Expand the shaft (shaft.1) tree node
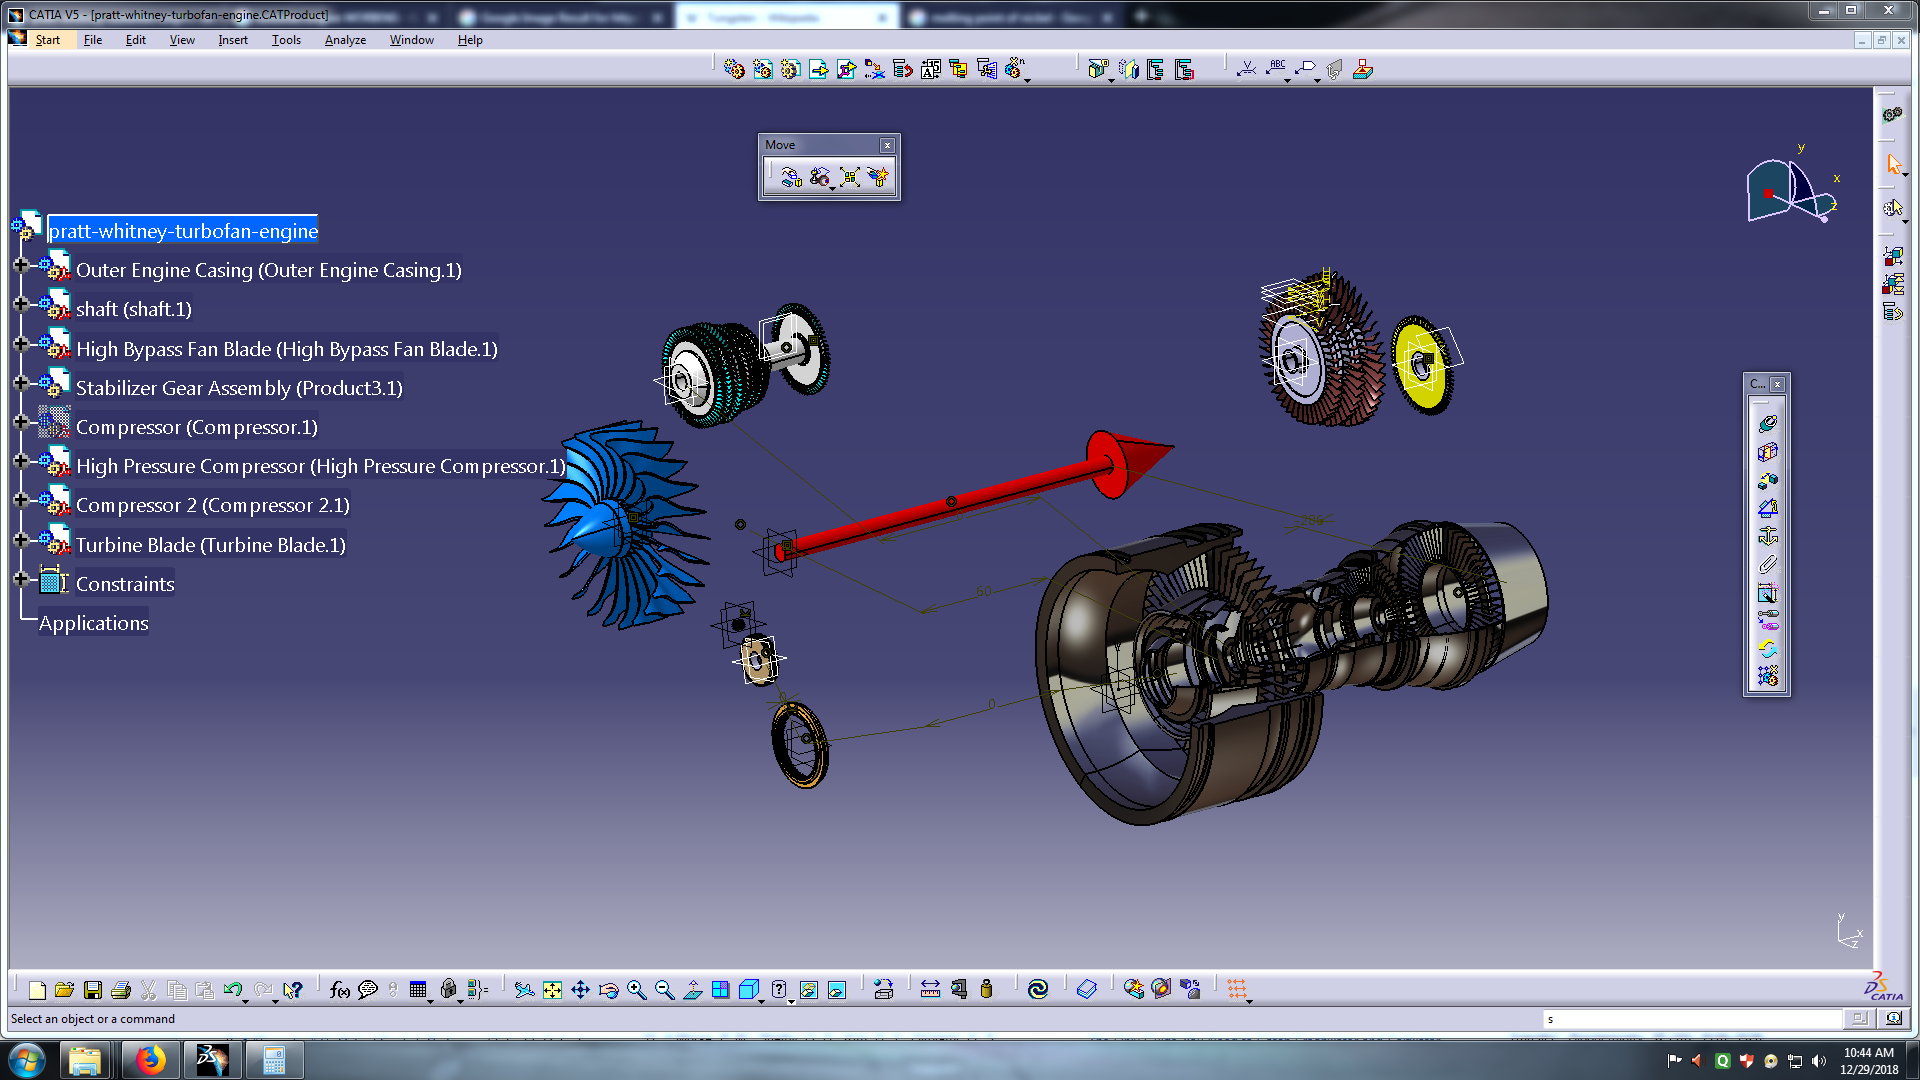The width and height of the screenshot is (1920, 1080). [22, 303]
